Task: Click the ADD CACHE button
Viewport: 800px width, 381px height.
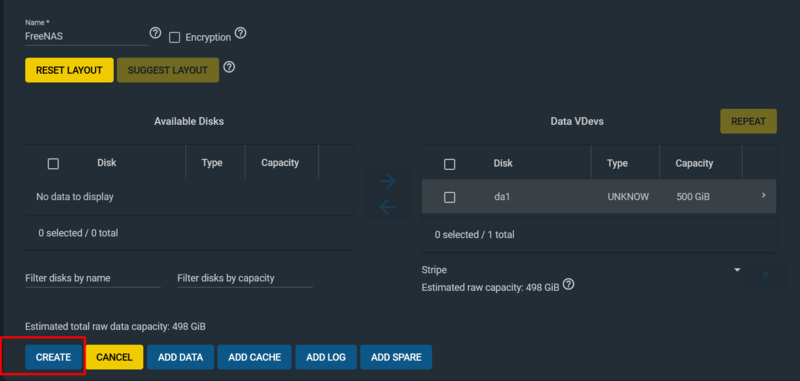Action: (255, 357)
